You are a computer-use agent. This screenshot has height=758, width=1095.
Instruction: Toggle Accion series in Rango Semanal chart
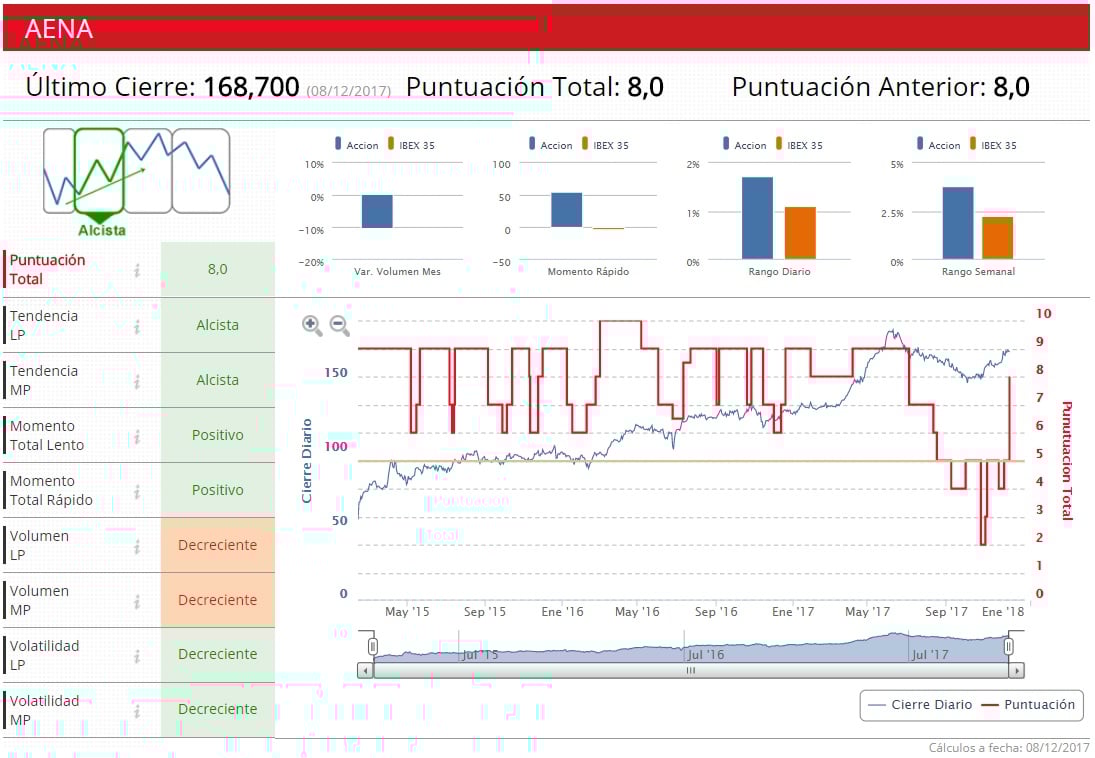tap(939, 145)
